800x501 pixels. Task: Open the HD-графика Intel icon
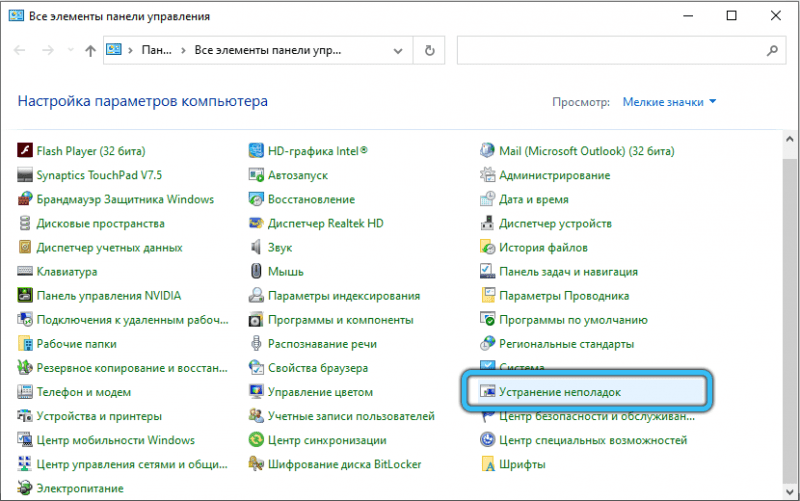pyautogui.click(x=256, y=151)
